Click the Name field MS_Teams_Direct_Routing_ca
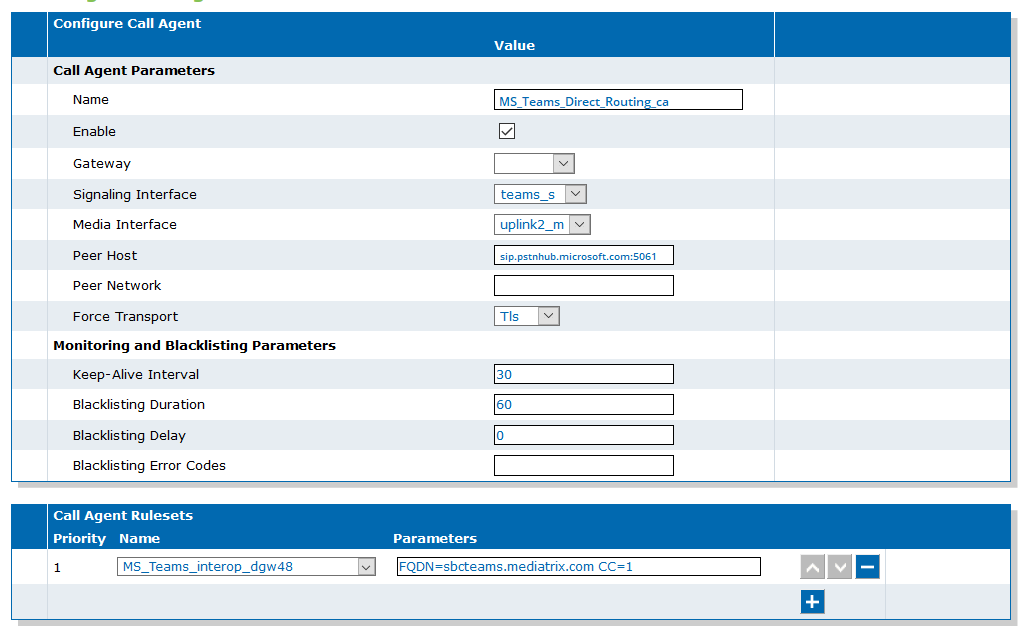 [x=618, y=100]
